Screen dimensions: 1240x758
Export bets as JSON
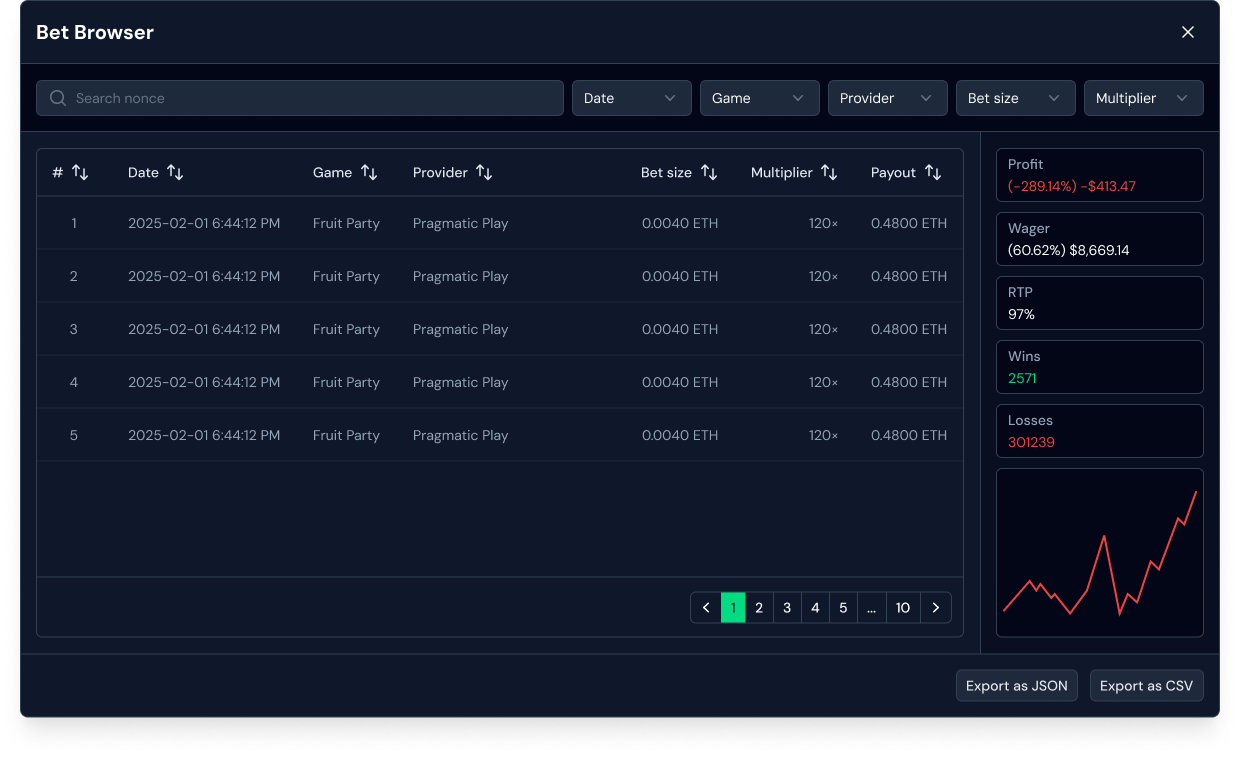coord(1016,686)
